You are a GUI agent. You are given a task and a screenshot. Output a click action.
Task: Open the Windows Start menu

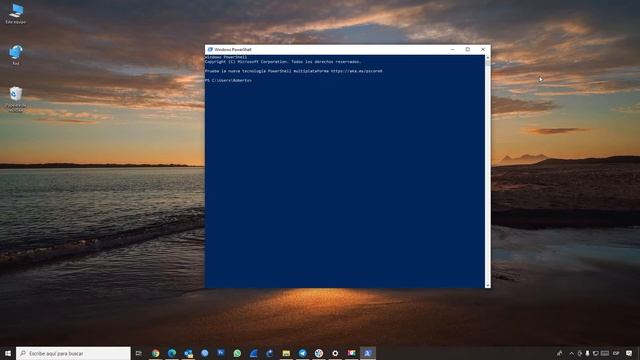point(8,353)
